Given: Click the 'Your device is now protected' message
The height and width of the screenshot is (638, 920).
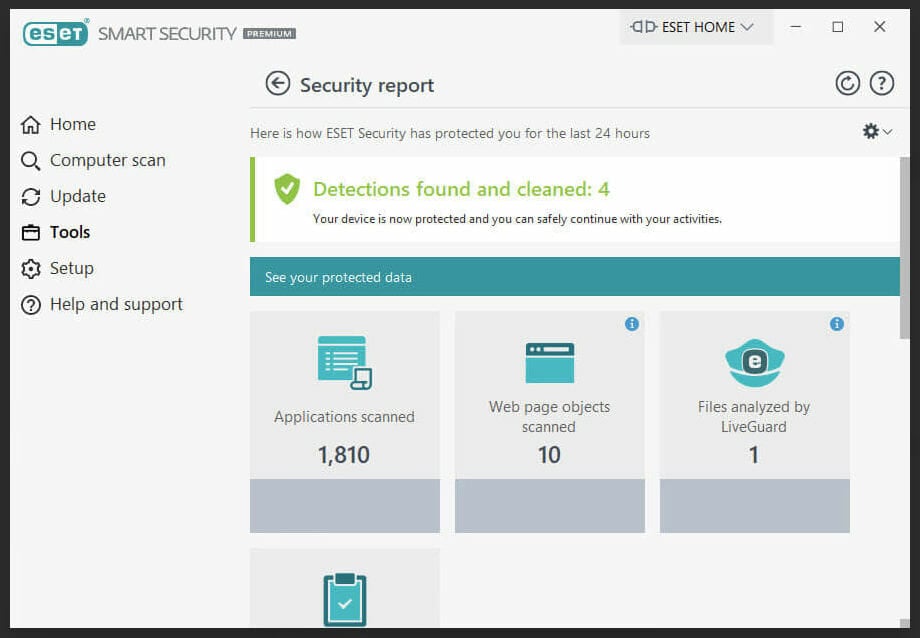Looking at the screenshot, I should (x=517, y=219).
